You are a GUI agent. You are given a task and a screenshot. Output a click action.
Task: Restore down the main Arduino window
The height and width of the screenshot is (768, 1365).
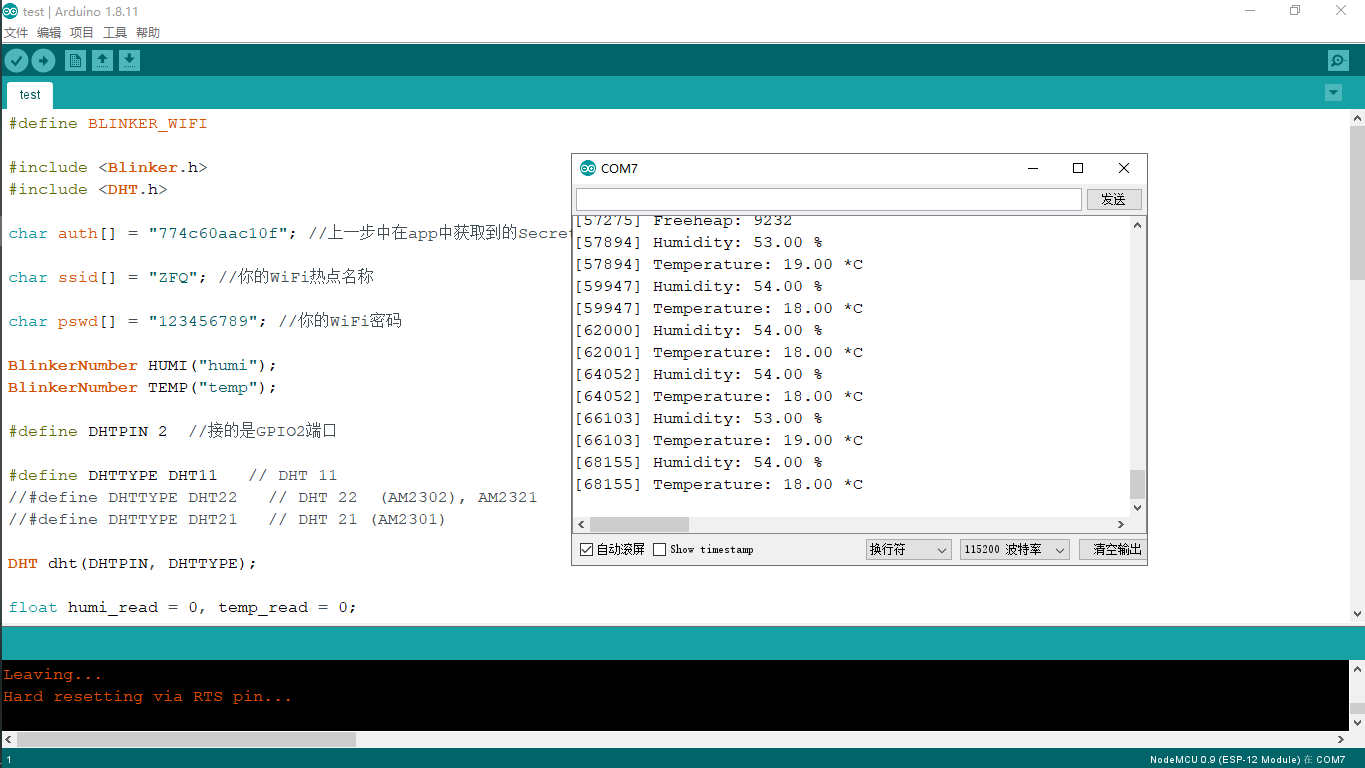tap(1295, 10)
